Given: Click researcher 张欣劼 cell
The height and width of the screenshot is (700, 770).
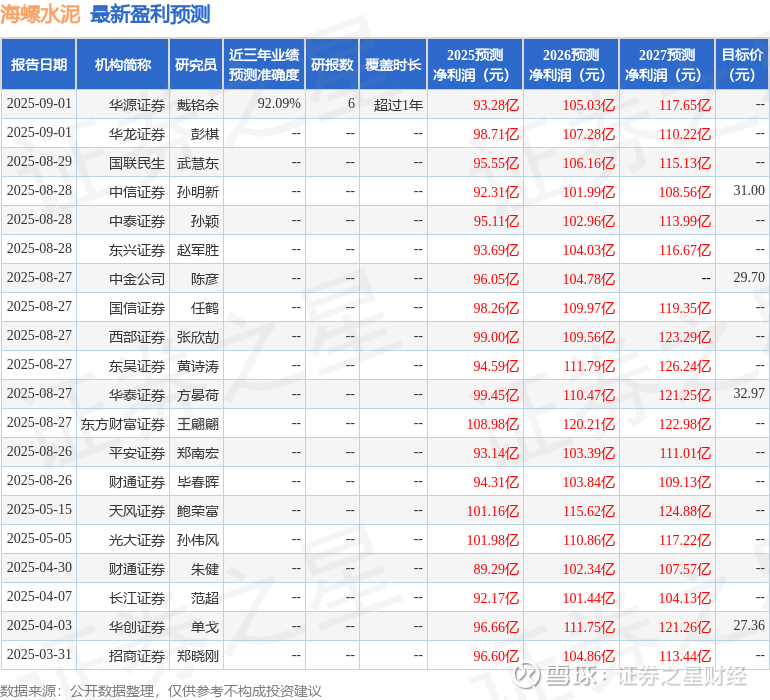Looking at the screenshot, I should coord(197,336).
